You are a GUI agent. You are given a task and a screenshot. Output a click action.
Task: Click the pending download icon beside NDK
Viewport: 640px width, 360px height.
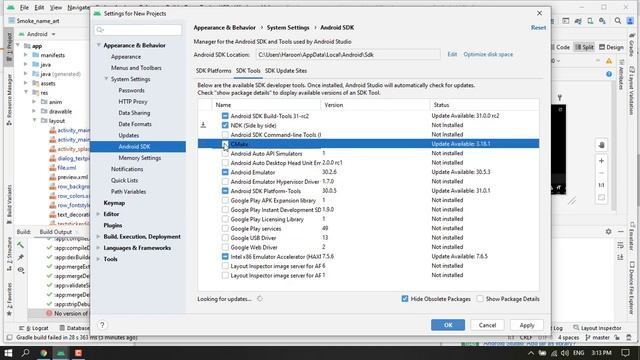[x=203, y=125]
